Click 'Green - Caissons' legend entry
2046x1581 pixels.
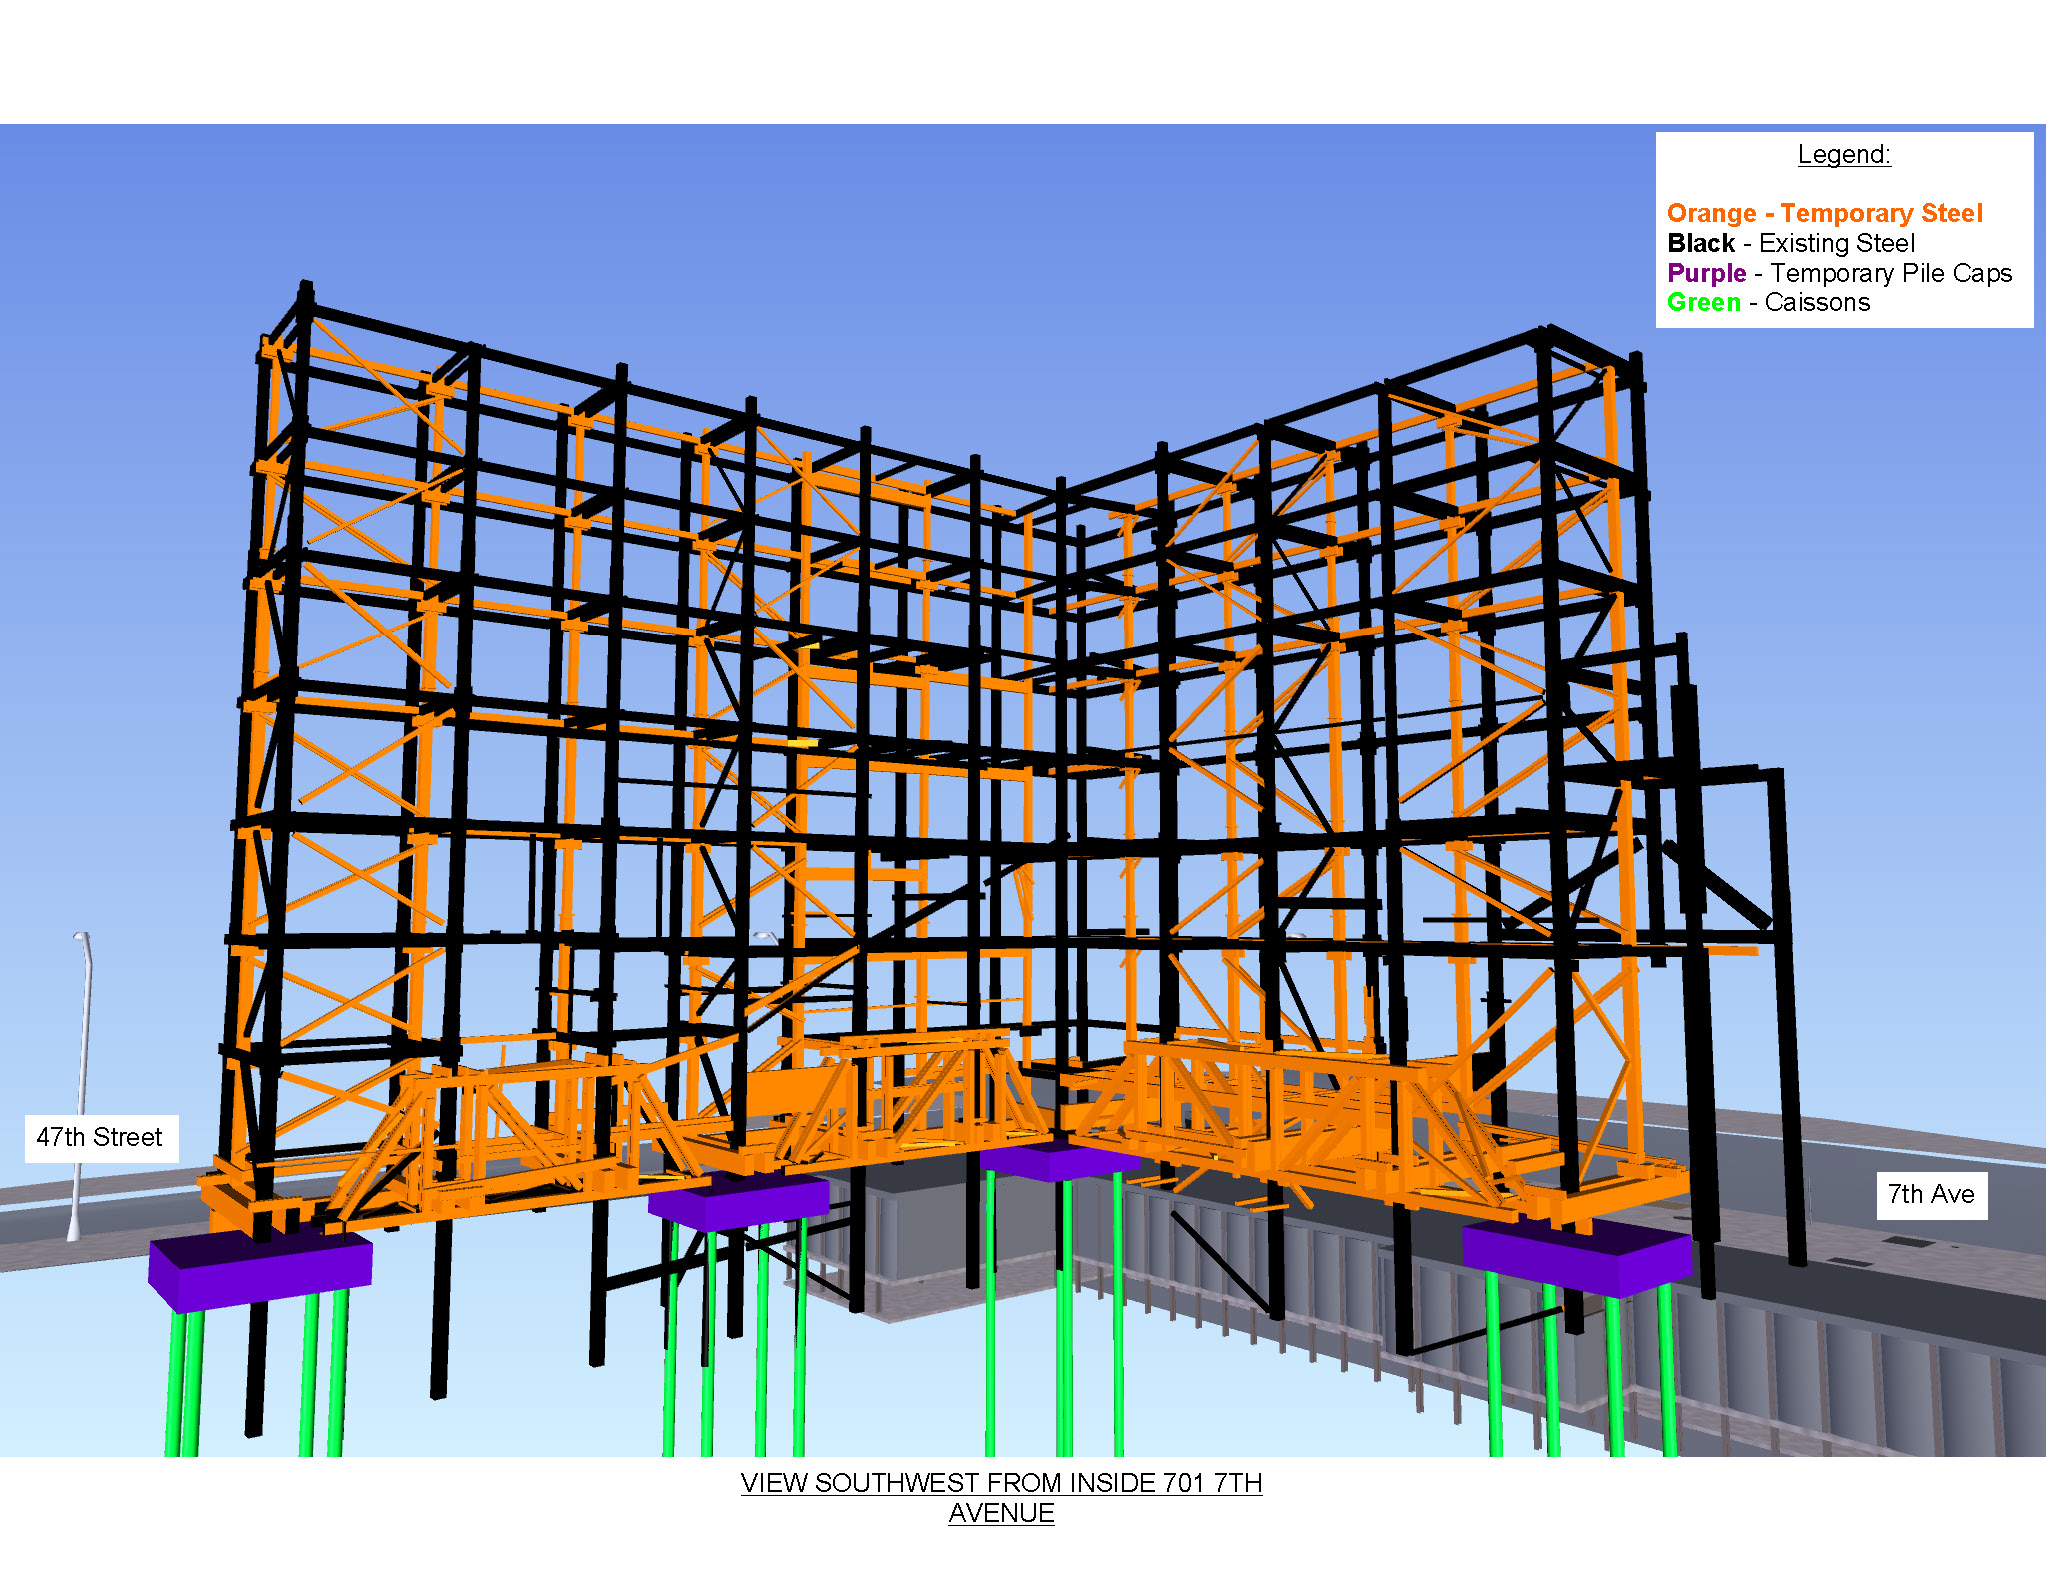click(x=1768, y=302)
